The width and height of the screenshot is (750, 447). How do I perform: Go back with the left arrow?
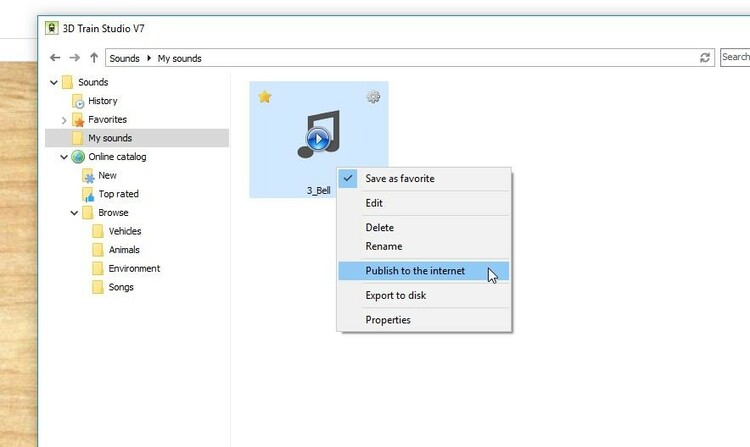(55, 58)
